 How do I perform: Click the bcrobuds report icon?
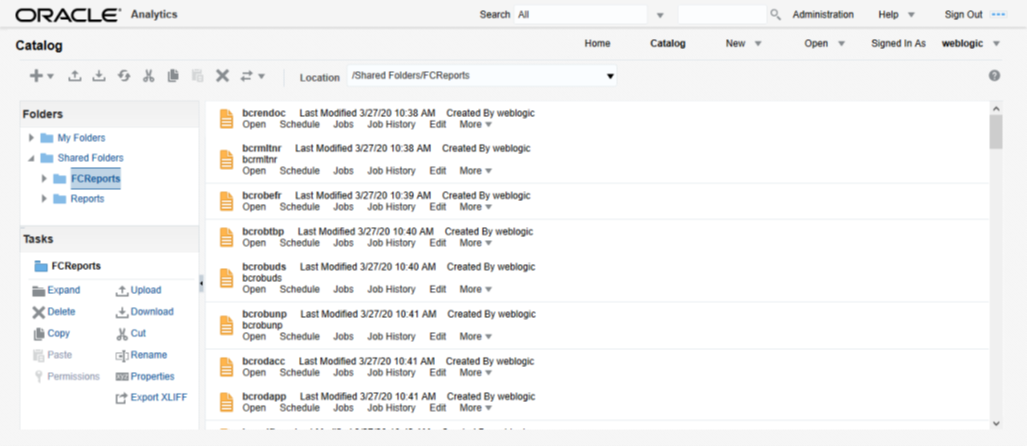226,278
